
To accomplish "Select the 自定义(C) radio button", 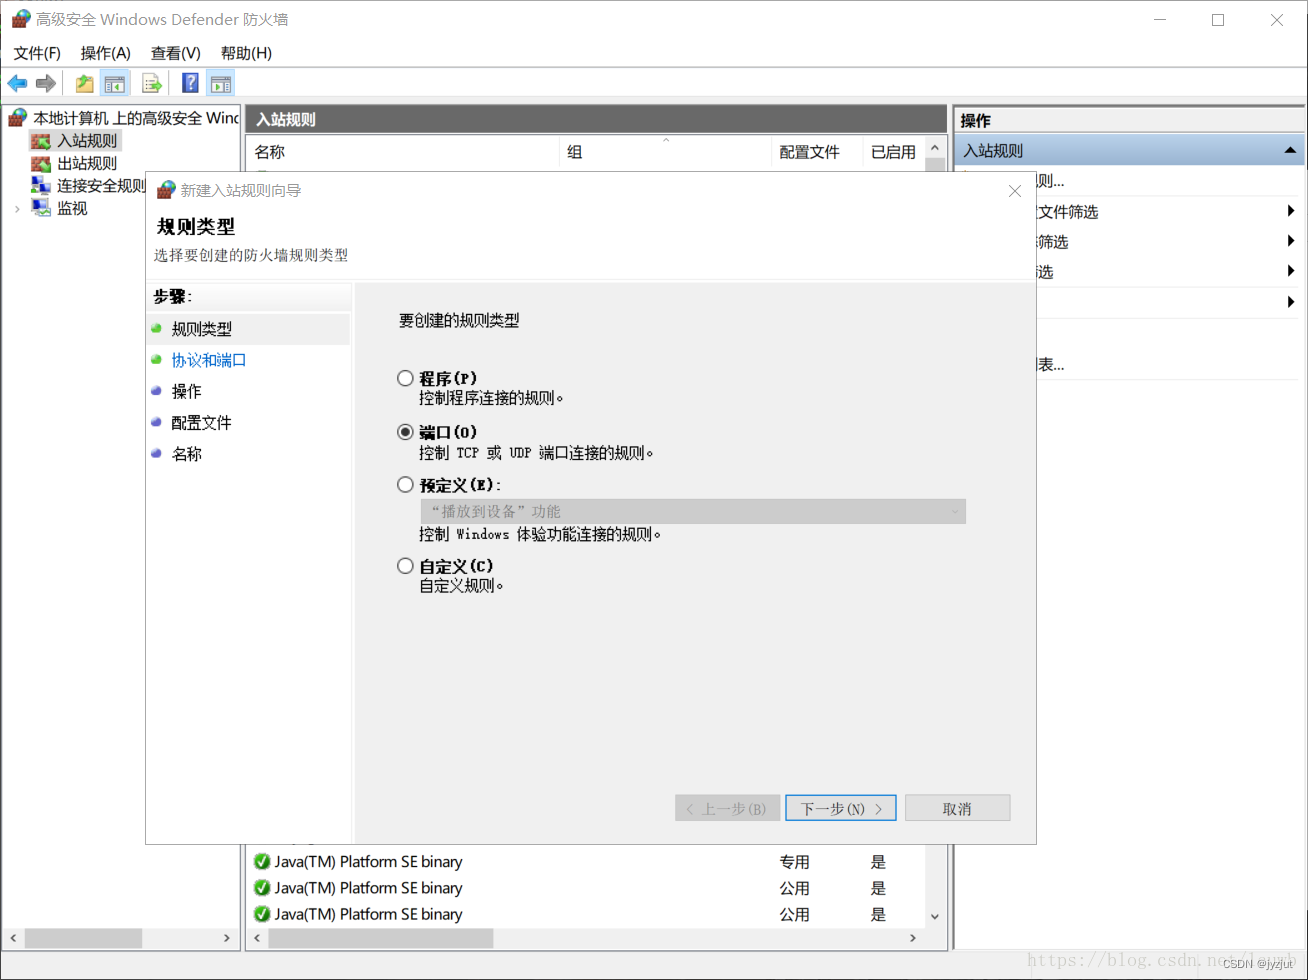I will 405,566.
